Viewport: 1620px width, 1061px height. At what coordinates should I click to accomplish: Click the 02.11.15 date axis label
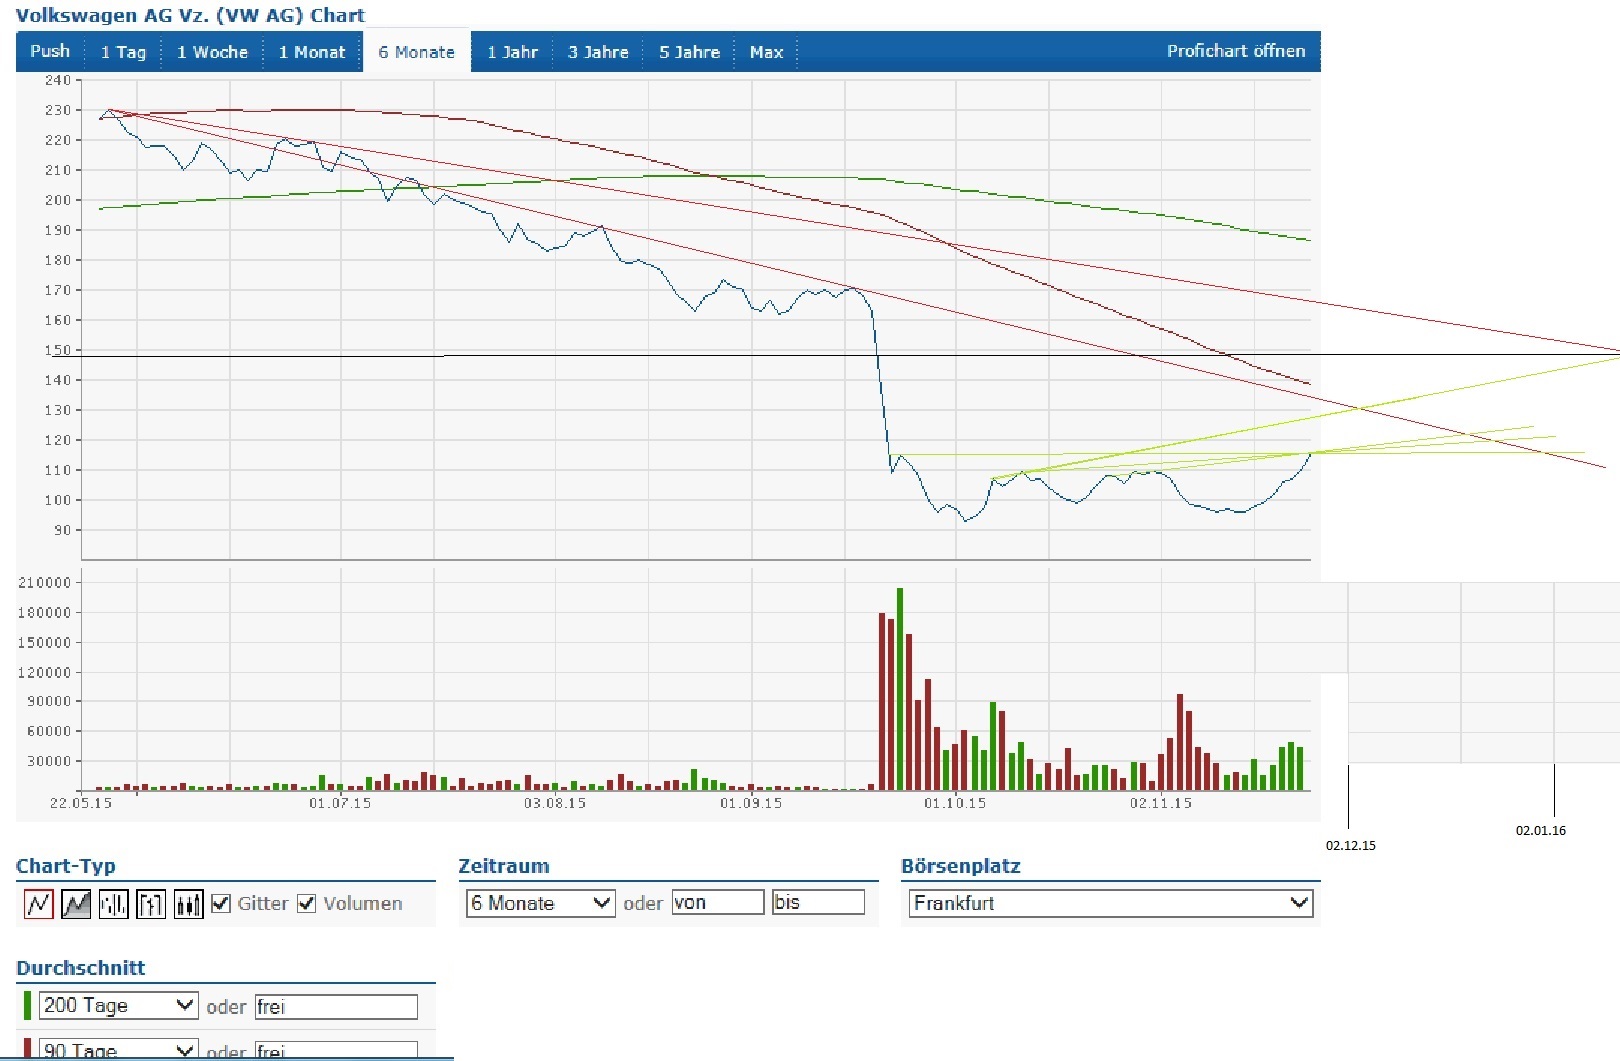(1161, 803)
